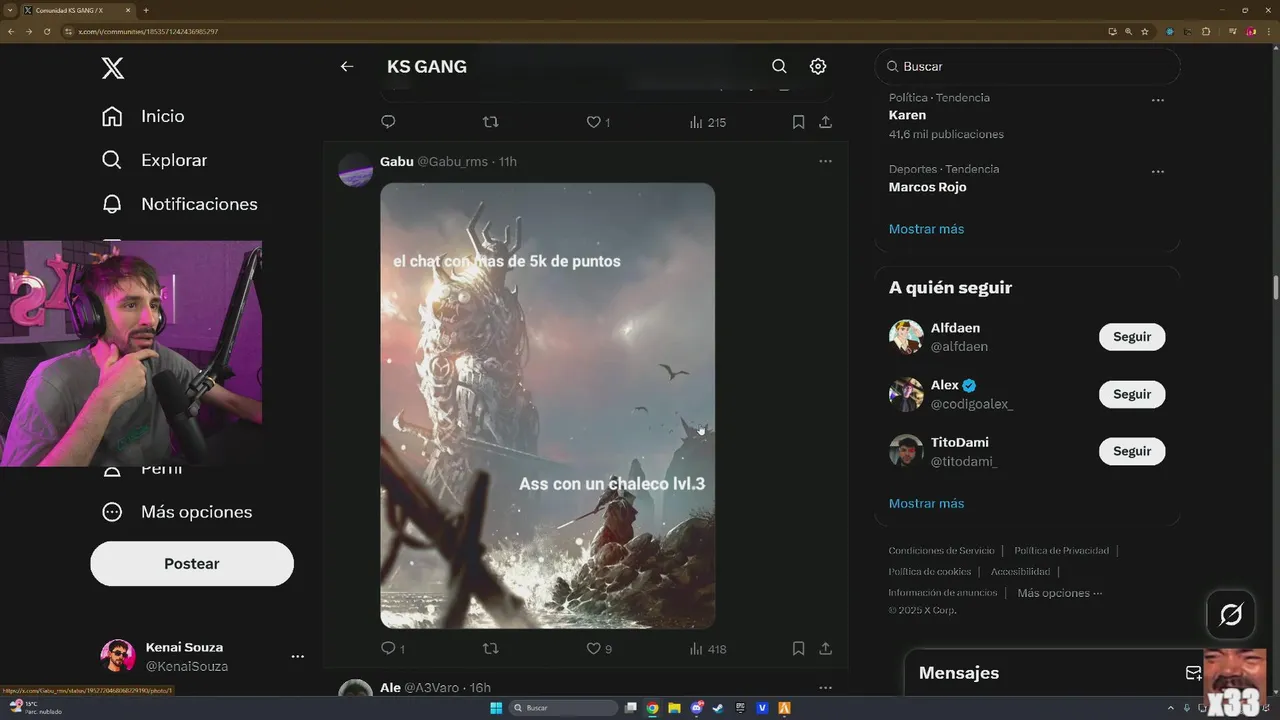Viewport: 1280px width, 720px height.
Task: Open Información de anuncios link
Action: tap(943, 593)
